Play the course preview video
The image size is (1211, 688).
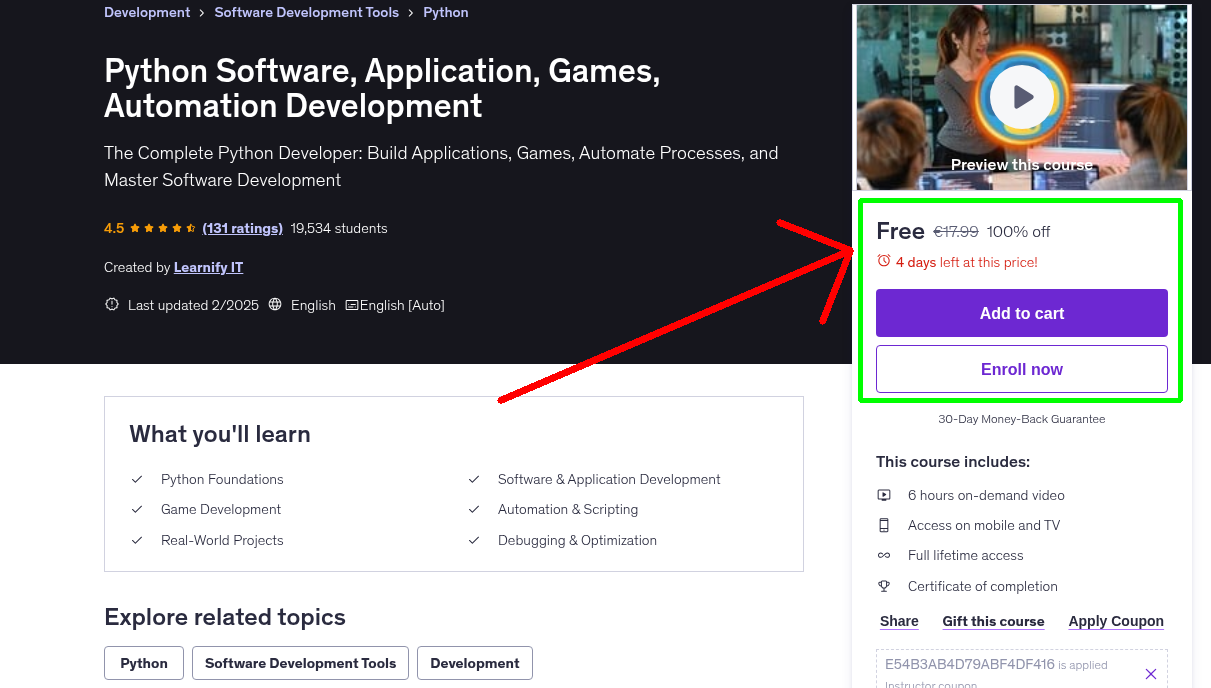1022,97
